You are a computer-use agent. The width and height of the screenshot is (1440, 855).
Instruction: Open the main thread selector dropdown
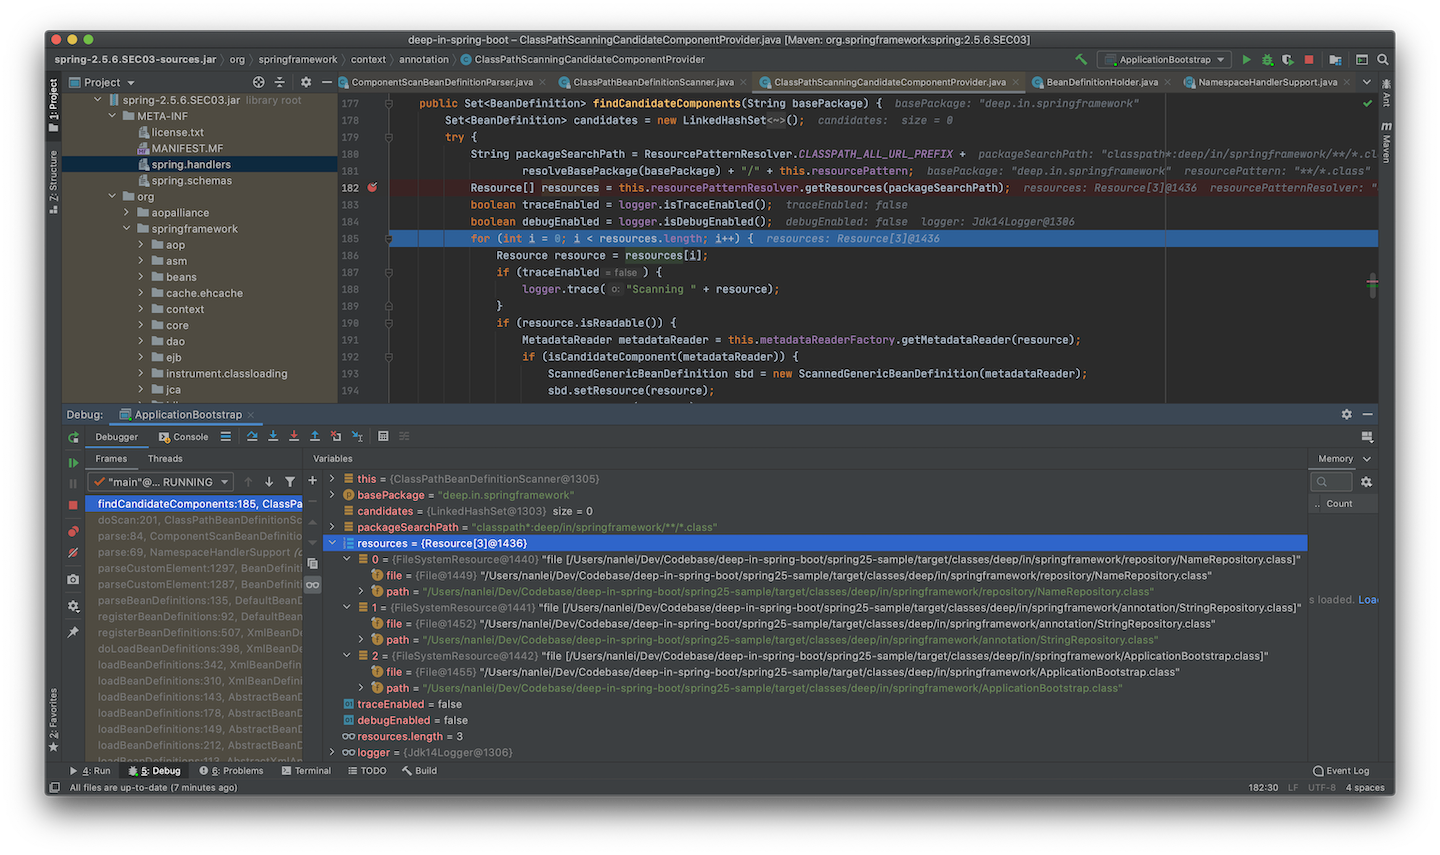pos(162,482)
